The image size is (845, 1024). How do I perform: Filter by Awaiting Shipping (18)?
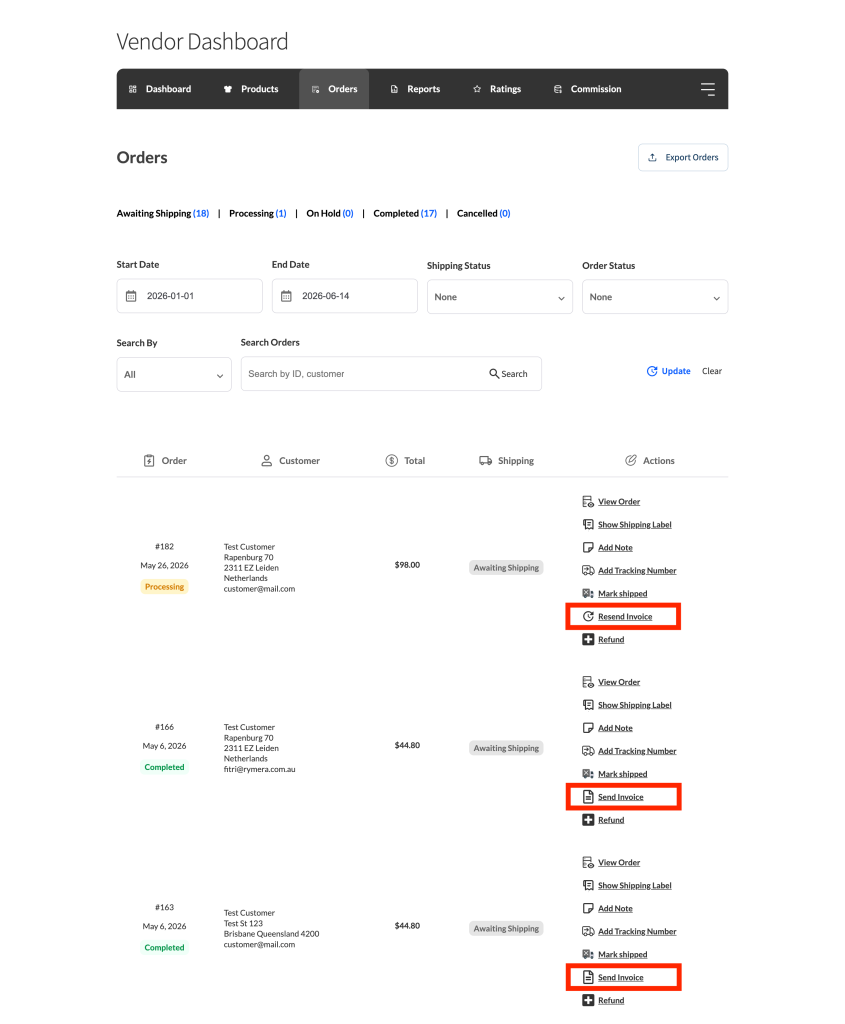click(163, 214)
